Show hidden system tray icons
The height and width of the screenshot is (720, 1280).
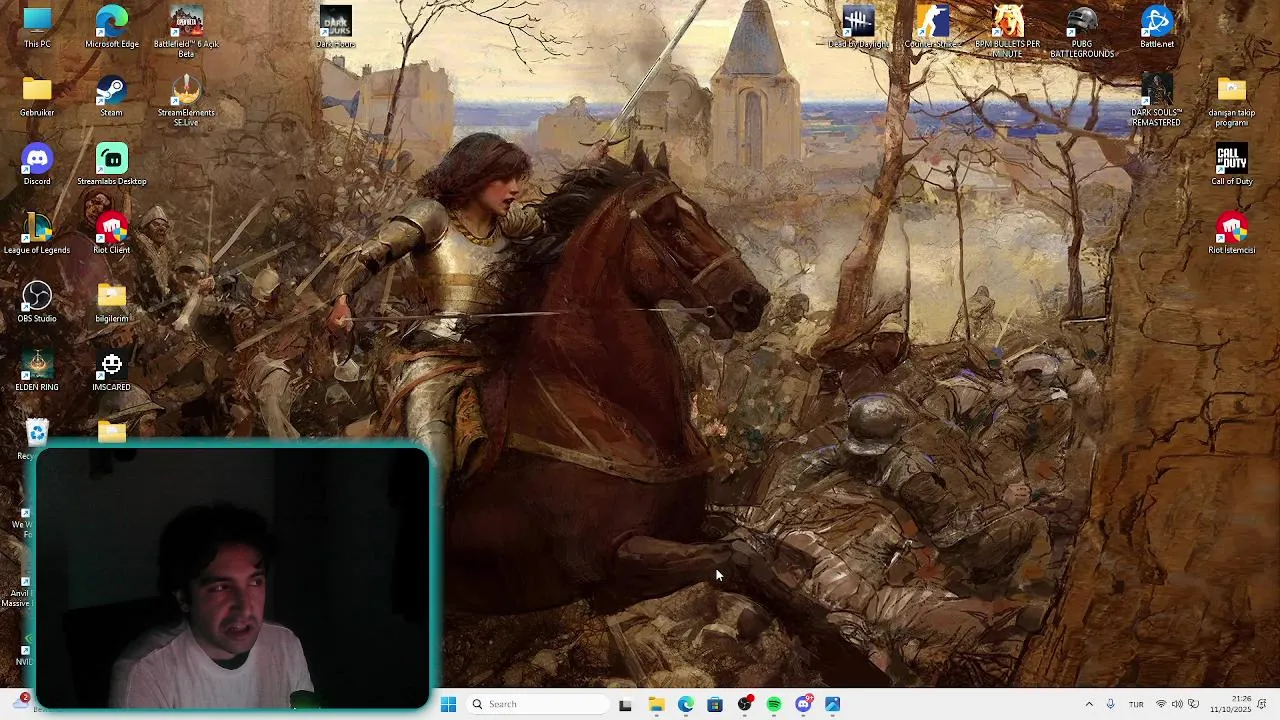point(1089,704)
